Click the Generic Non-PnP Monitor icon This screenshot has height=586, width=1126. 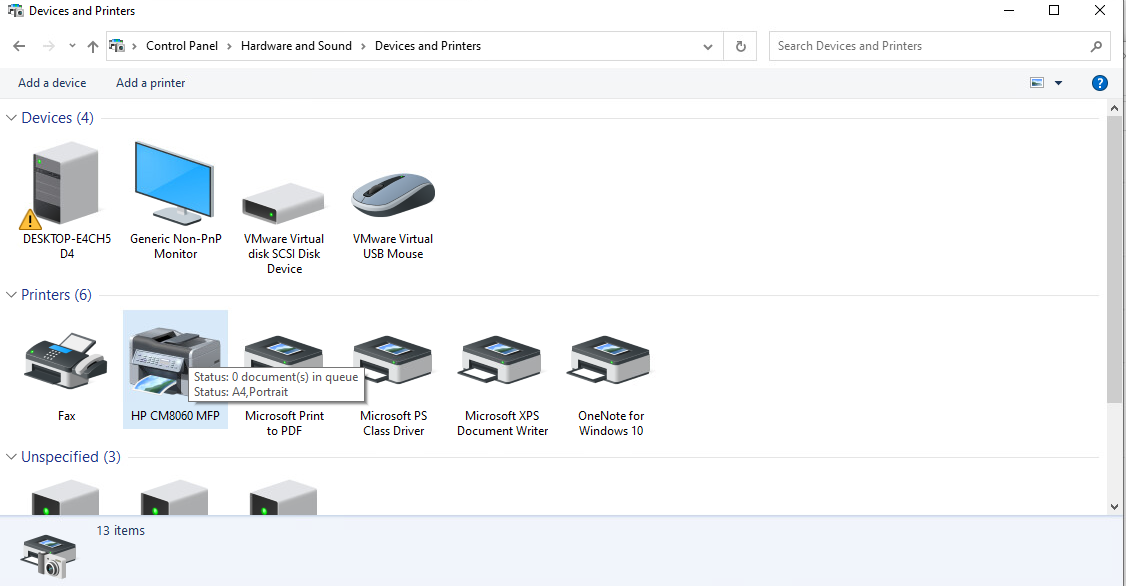pos(175,185)
